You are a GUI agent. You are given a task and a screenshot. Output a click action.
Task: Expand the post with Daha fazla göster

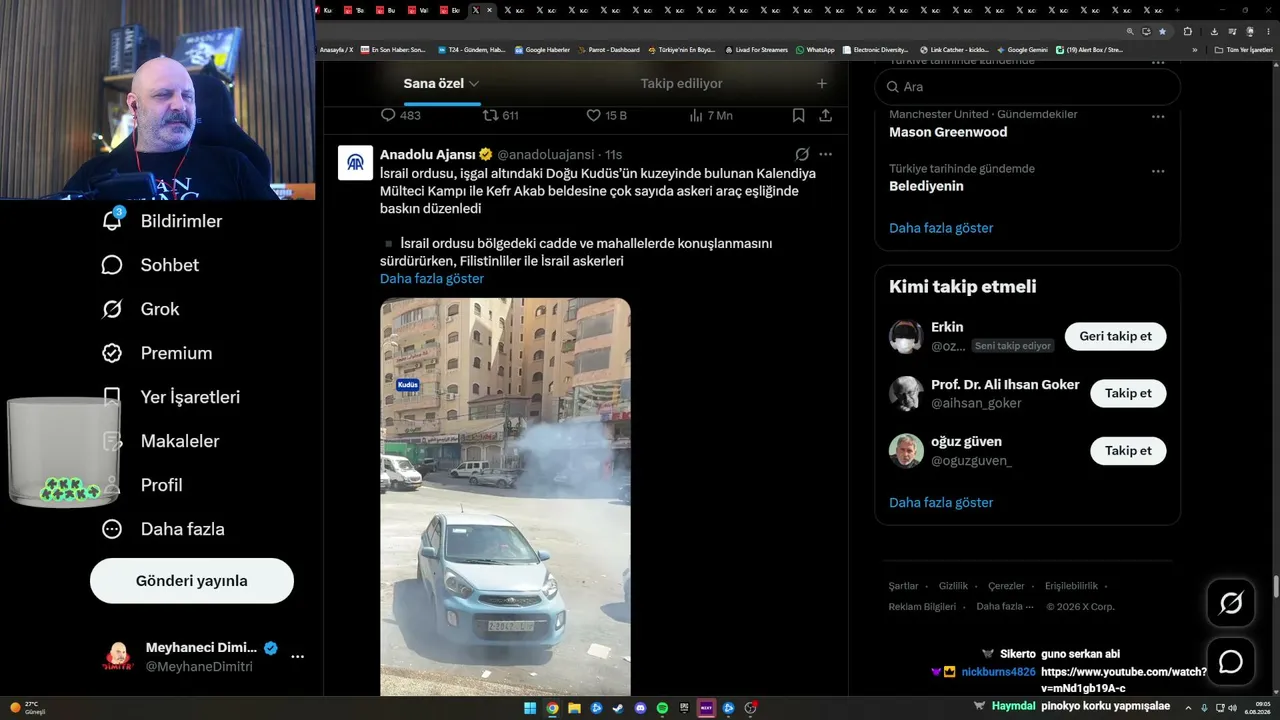pos(432,279)
